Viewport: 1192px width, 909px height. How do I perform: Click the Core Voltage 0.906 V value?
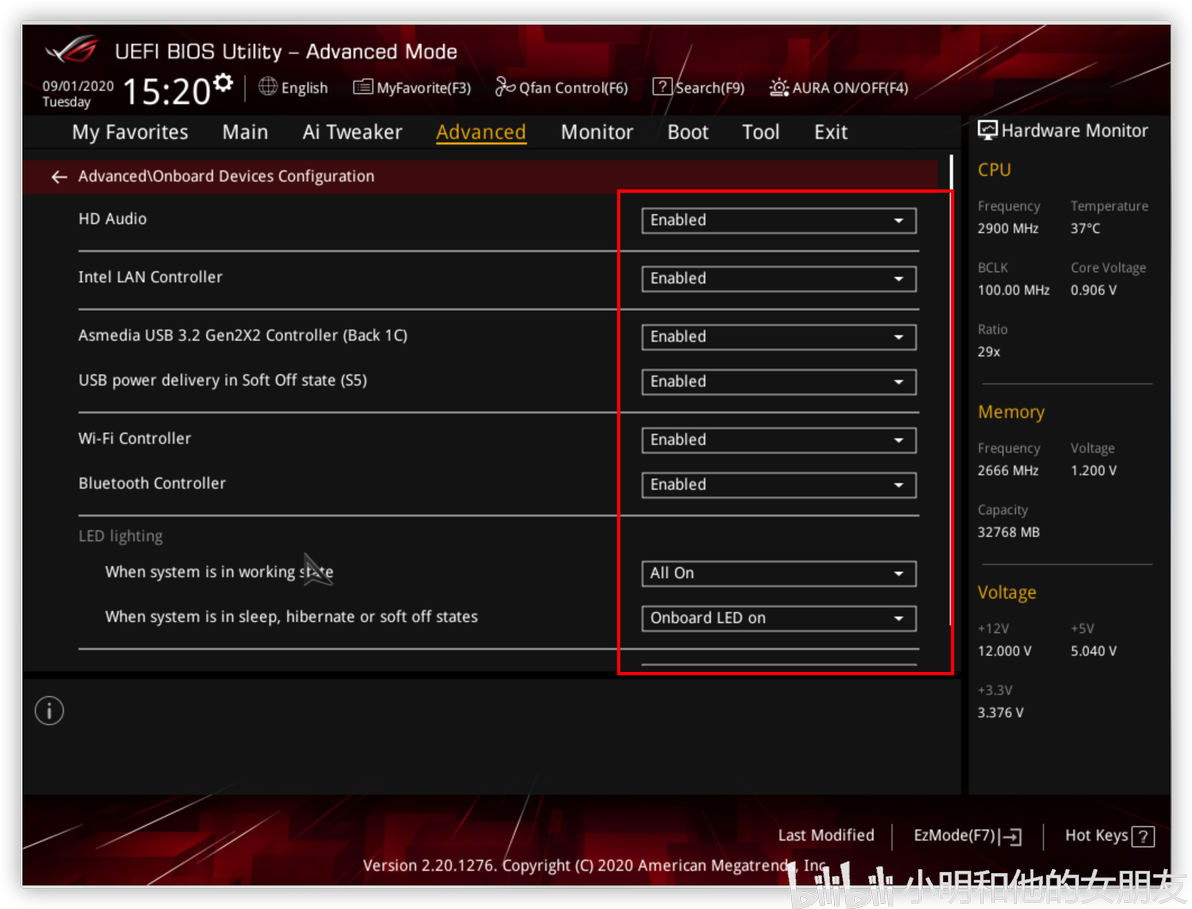tap(1093, 290)
